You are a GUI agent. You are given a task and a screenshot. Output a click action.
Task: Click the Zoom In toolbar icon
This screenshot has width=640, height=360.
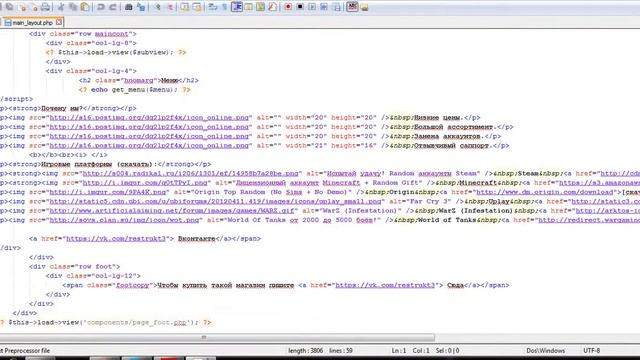[158, 7]
